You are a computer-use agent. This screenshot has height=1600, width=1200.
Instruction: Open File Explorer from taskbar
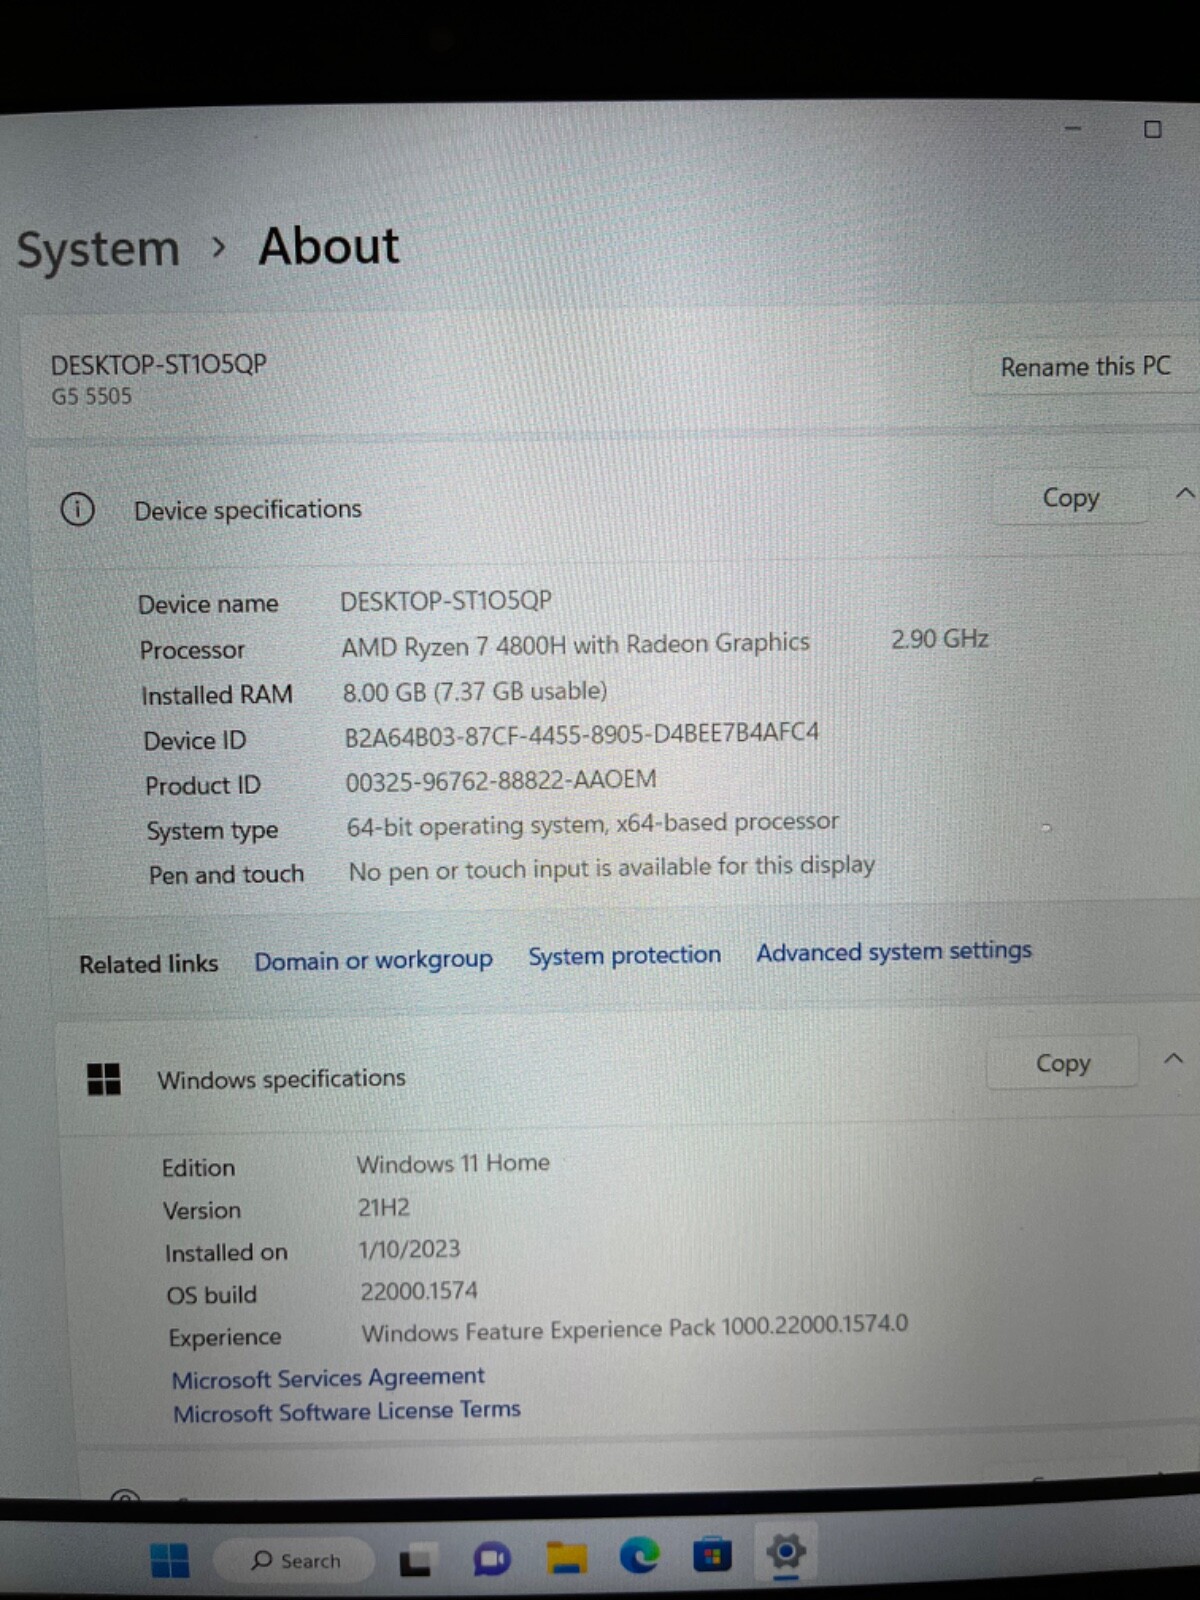click(x=566, y=1558)
